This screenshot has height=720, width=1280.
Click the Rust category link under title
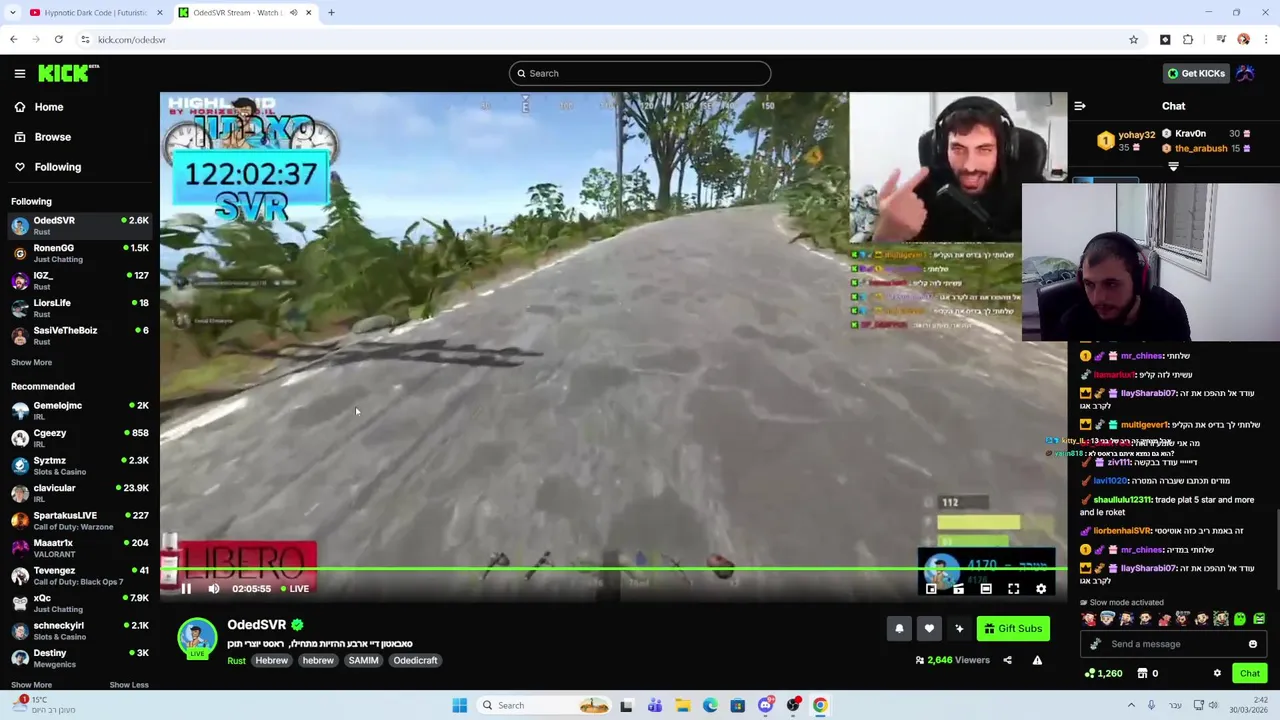tap(236, 661)
